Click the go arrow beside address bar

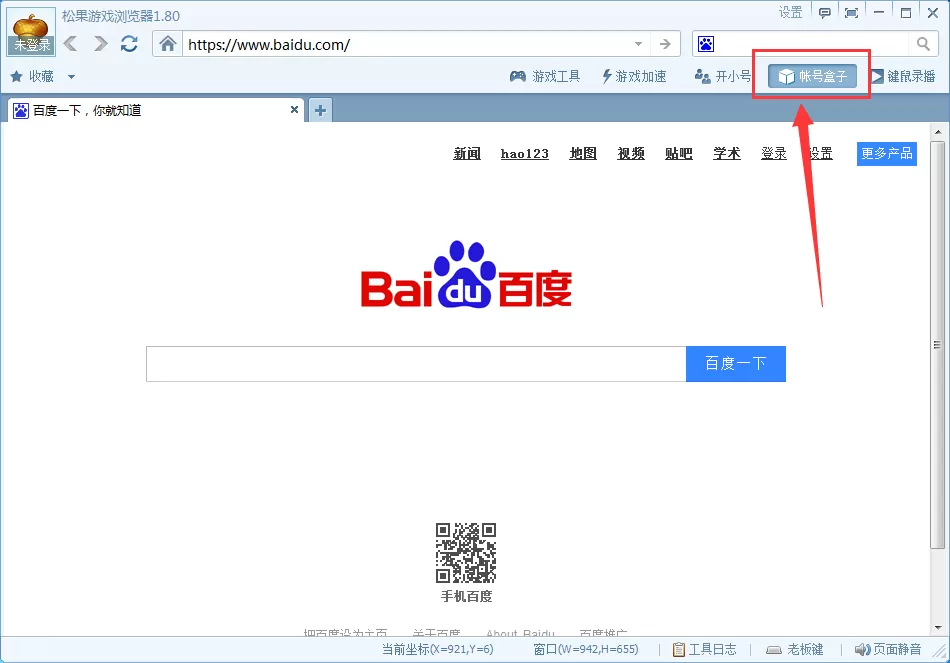click(x=665, y=44)
